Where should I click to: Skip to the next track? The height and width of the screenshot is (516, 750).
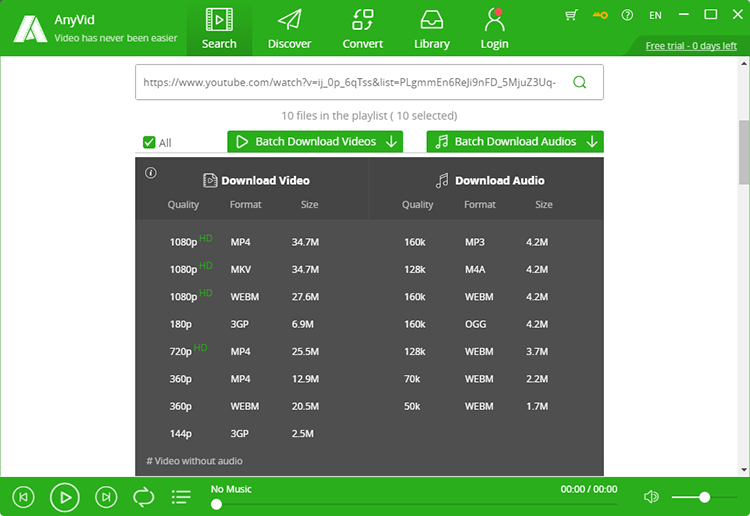pos(106,497)
